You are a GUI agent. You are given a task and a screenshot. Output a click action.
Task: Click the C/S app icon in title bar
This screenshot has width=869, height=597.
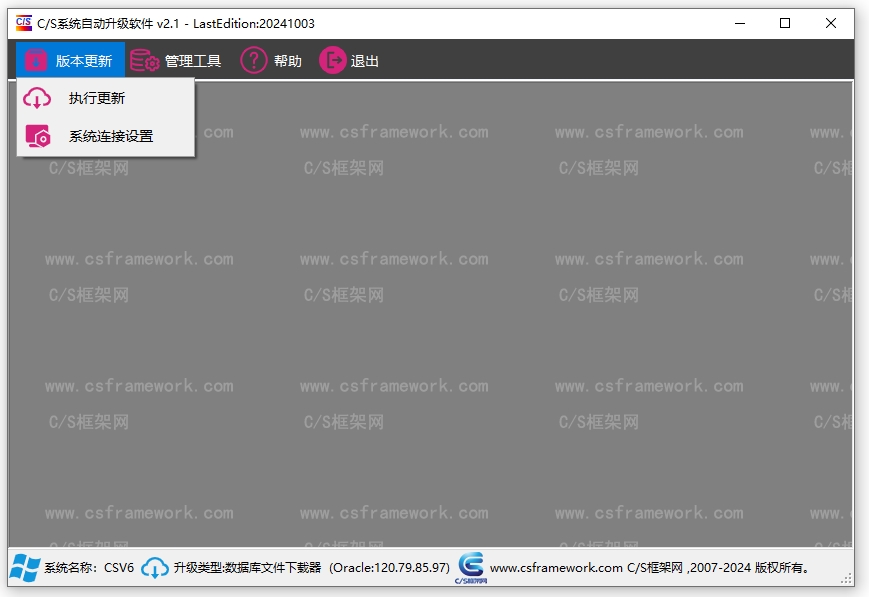tap(23, 23)
